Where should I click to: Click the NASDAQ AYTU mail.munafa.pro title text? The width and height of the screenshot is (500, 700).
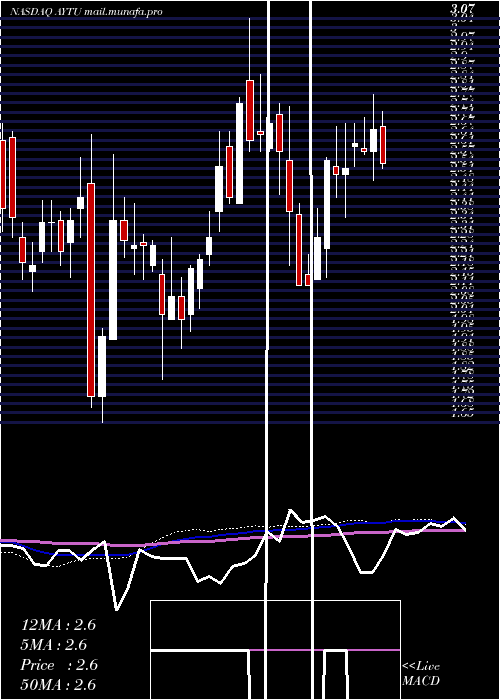click(x=86, y=12)
